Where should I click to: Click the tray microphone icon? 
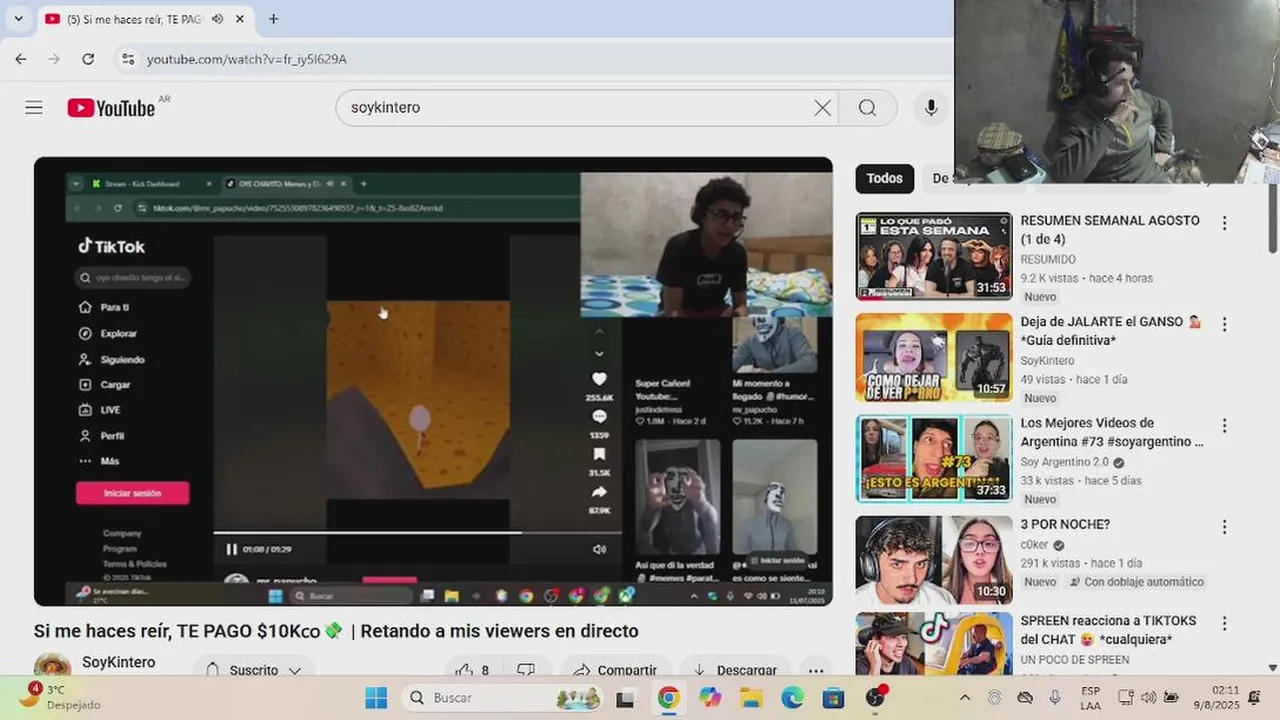[x=1054, y=698]
